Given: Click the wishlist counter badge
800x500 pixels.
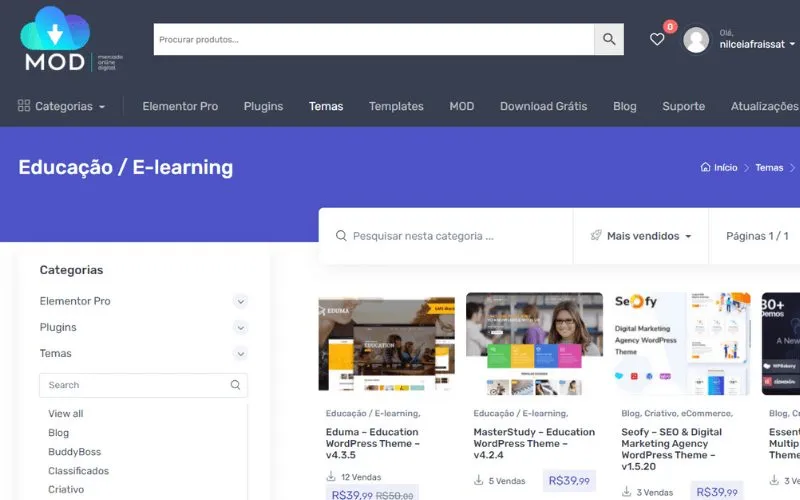Looking at the screenshot, I should coord(670,27).
